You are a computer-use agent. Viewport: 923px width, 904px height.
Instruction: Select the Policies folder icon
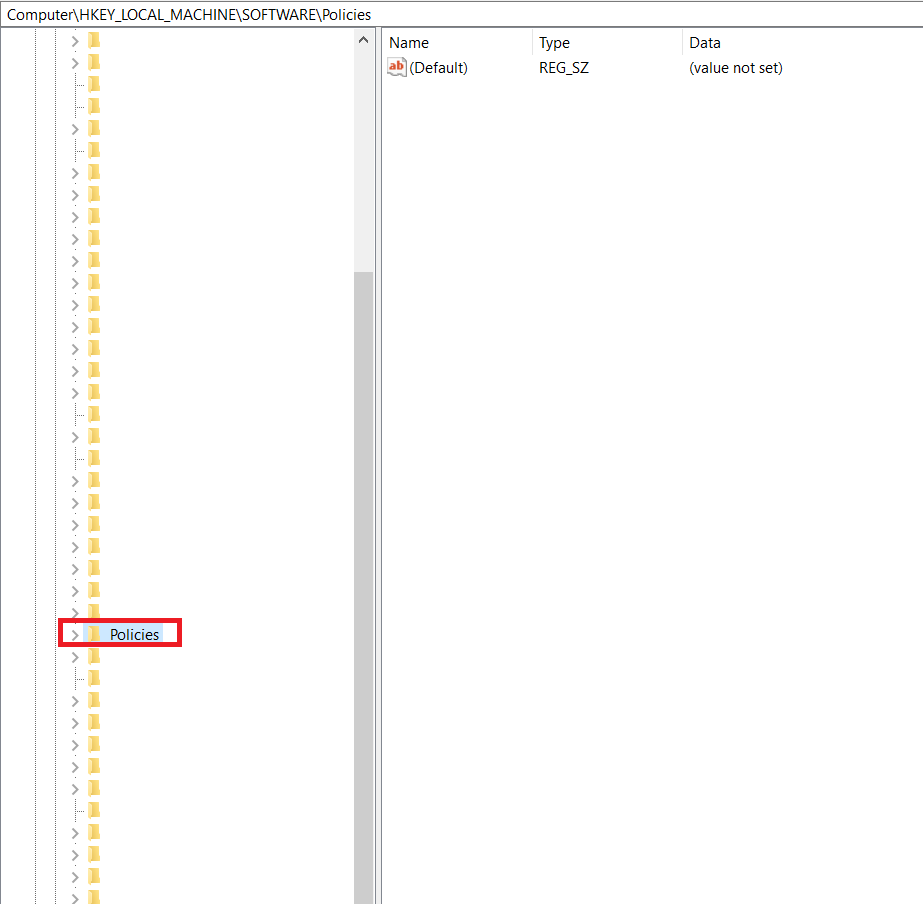pos(93,633)
